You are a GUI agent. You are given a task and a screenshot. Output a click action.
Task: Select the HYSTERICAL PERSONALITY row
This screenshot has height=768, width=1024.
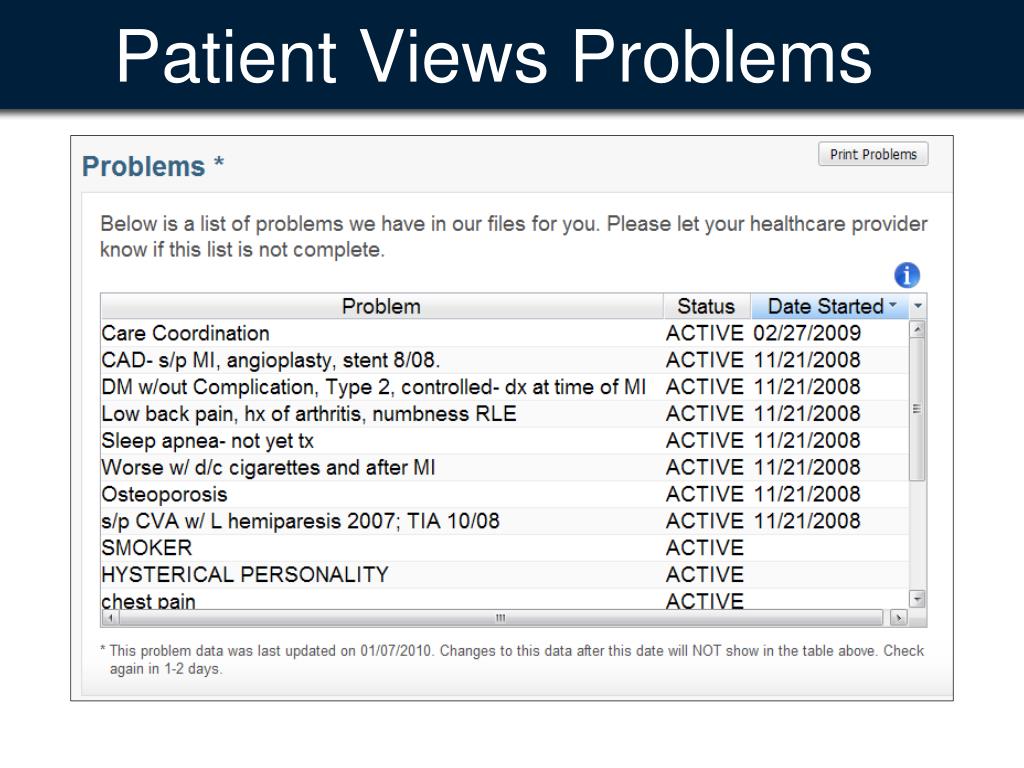coord(504,575)
